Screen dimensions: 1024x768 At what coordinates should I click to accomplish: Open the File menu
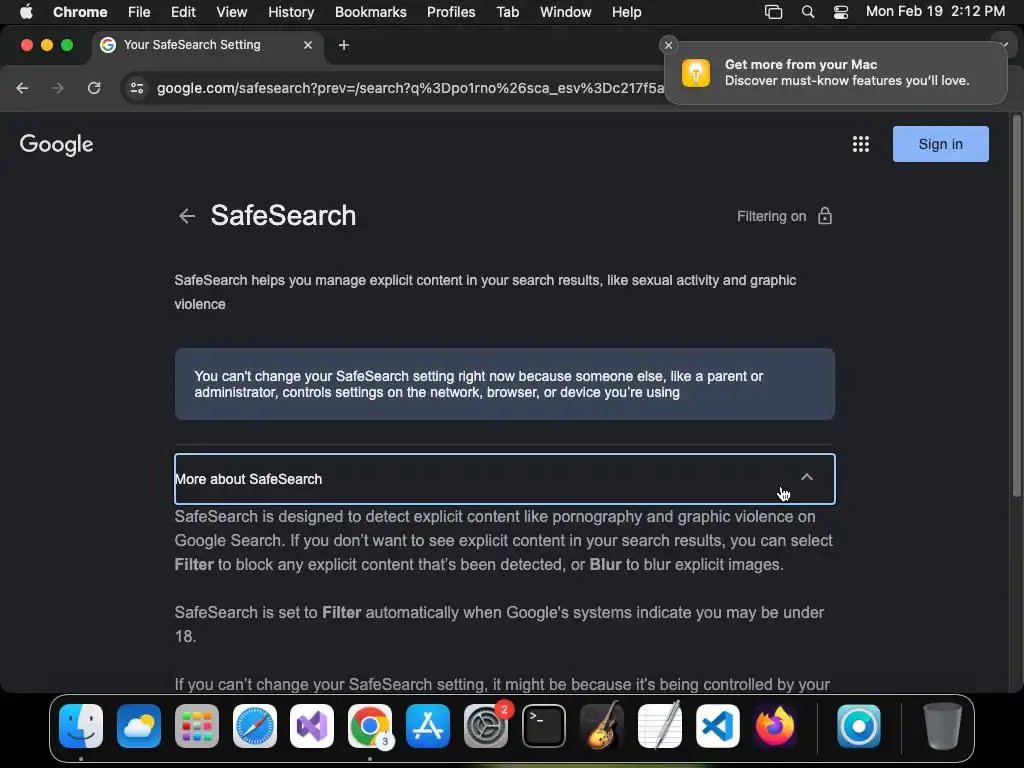pos(139,12)
